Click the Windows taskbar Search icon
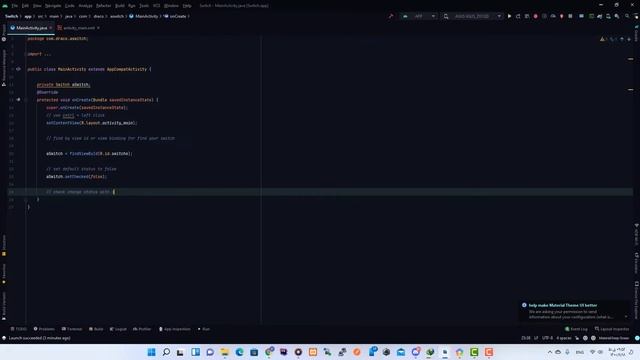640x360 pixels. click(166, 352)
